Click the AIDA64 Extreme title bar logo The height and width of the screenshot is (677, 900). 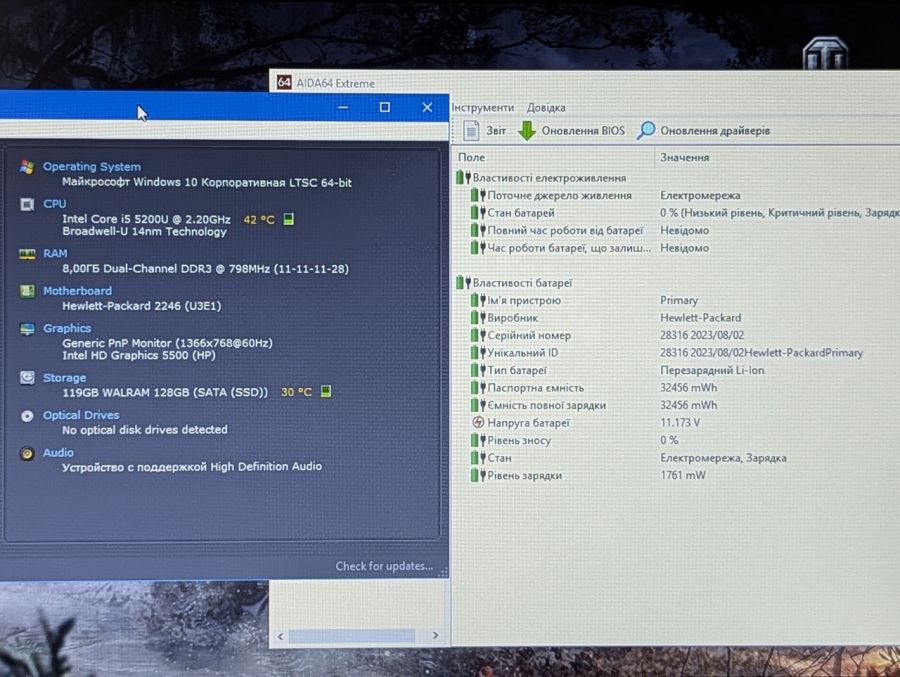[x=284, y=82]
